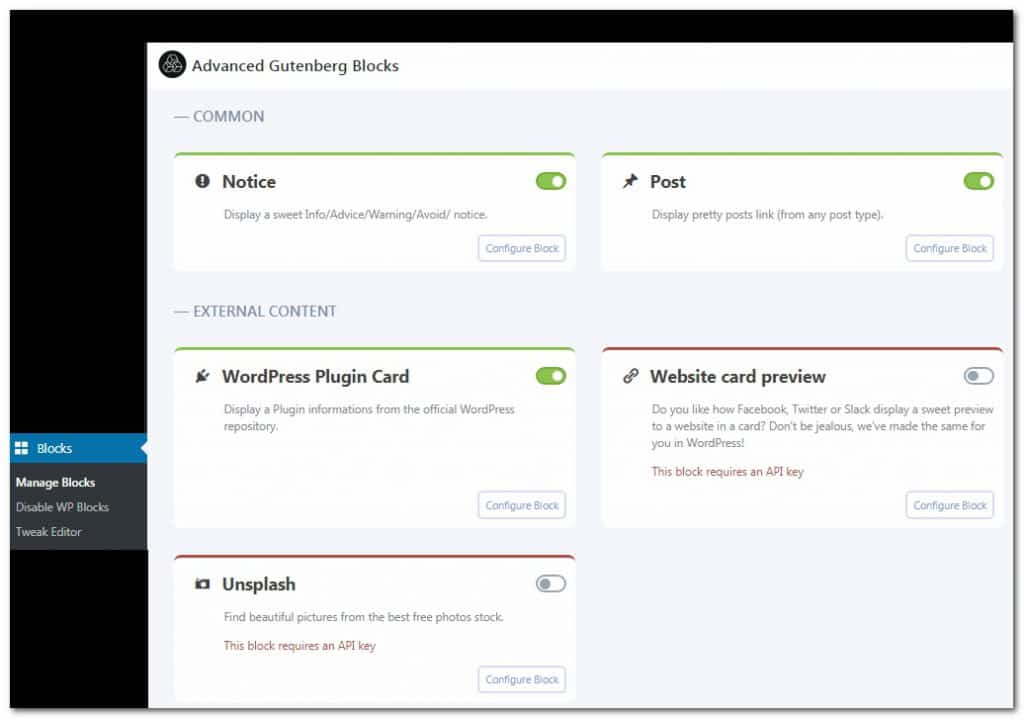Click the Website card preview link icon
Screen dimensions: 1024x719
pyautogui.click(x=630, y=376)
